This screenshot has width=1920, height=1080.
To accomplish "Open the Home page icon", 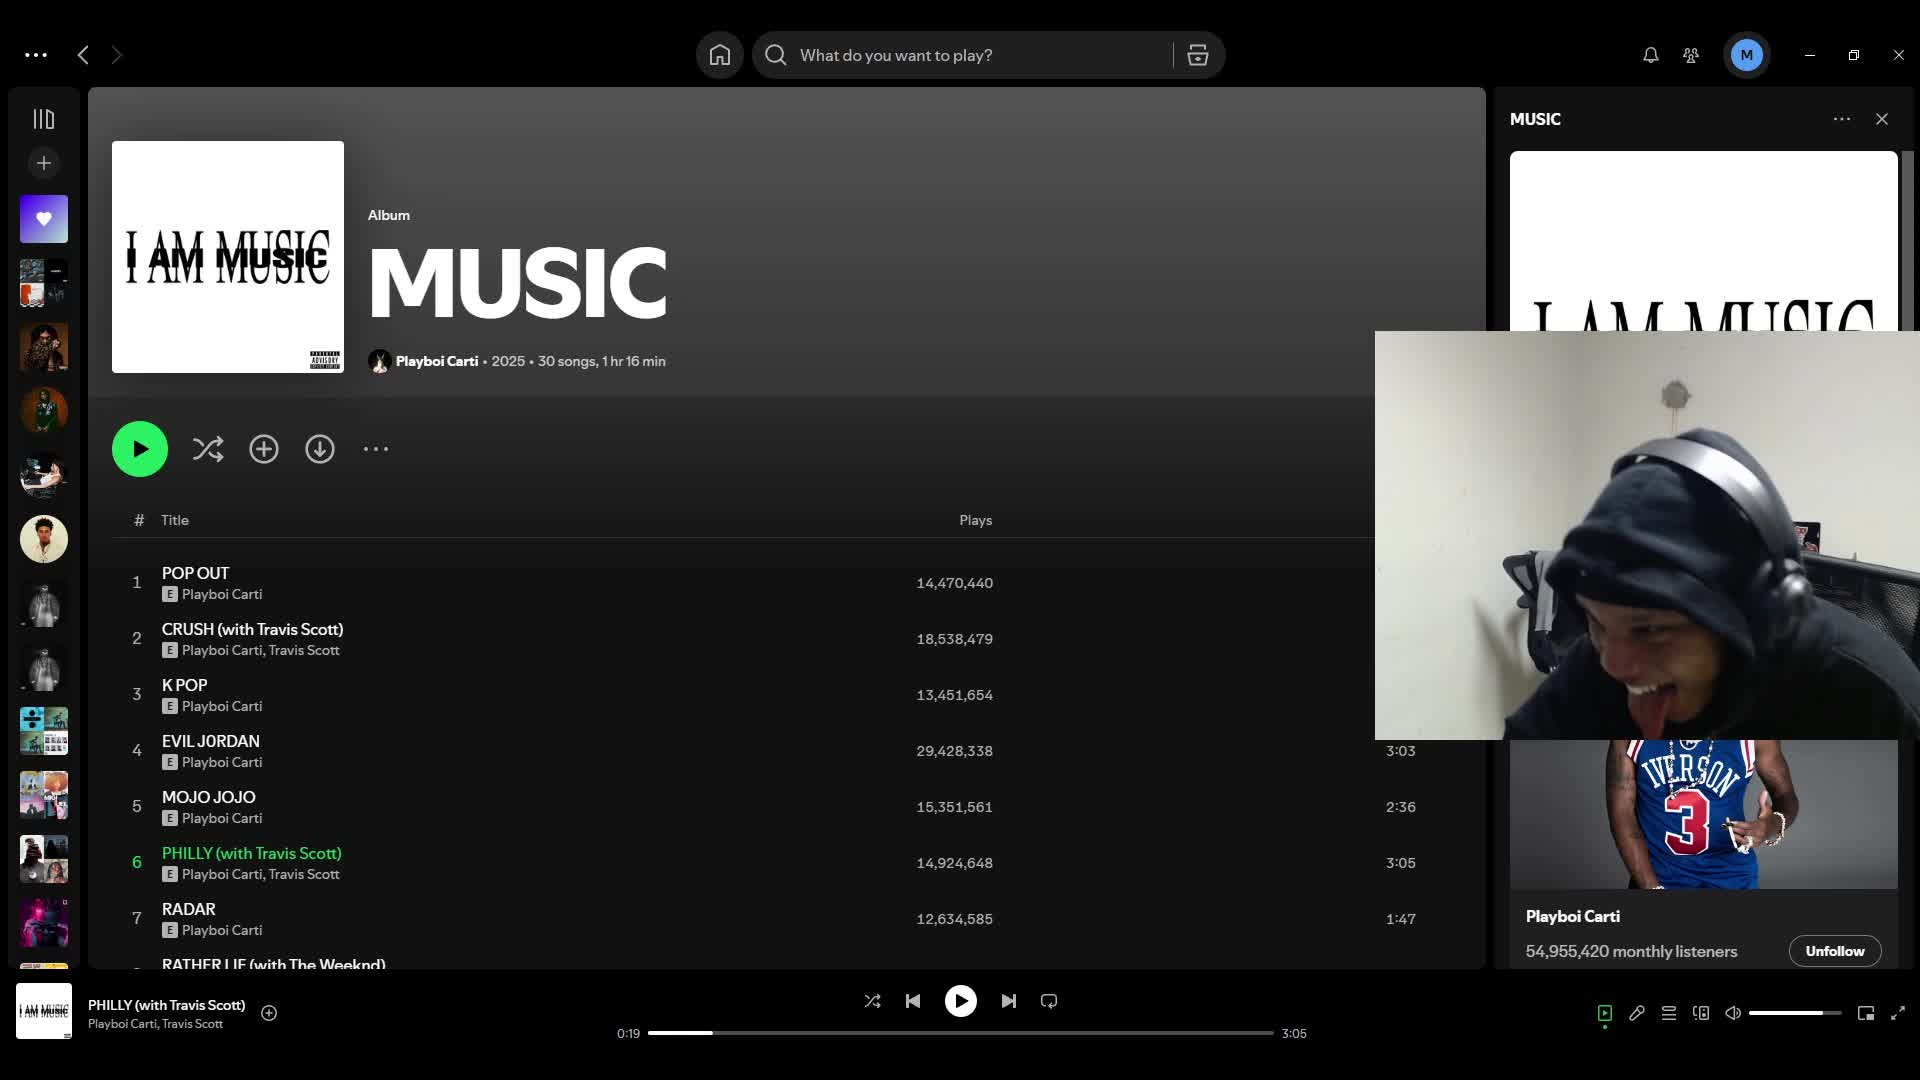I will tap(720, 55).
